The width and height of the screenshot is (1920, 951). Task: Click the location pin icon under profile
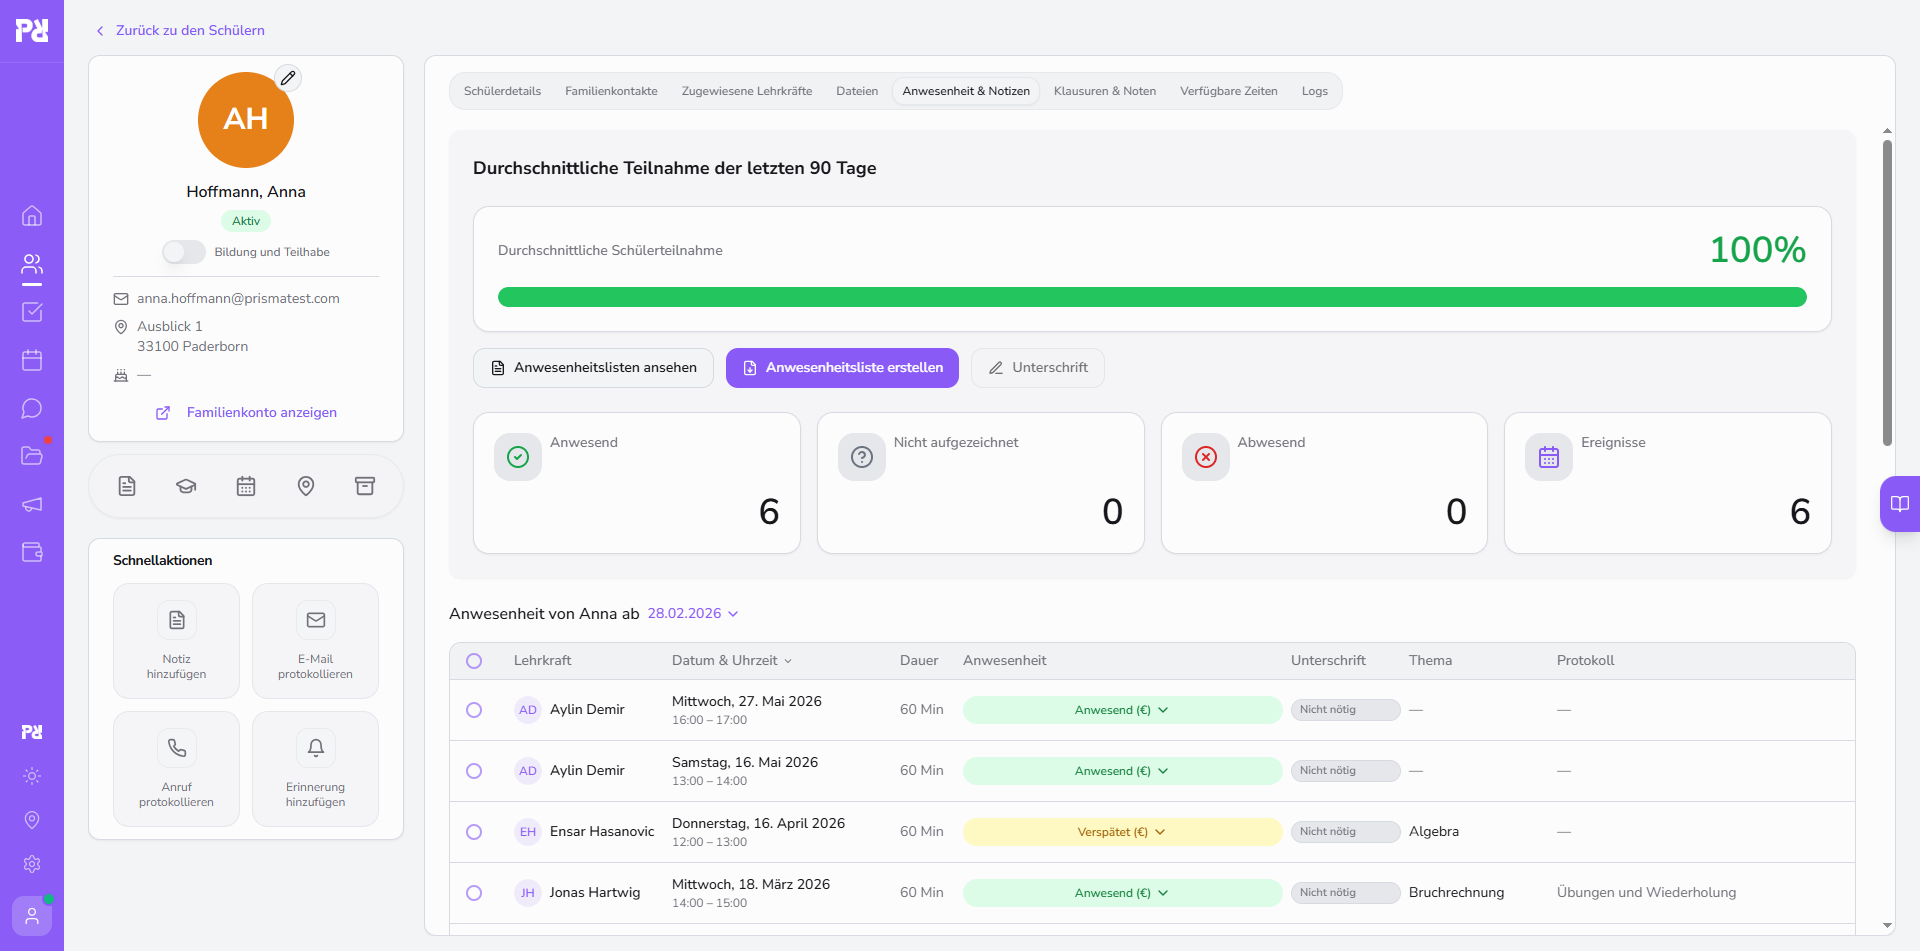[x=306, y=486]
